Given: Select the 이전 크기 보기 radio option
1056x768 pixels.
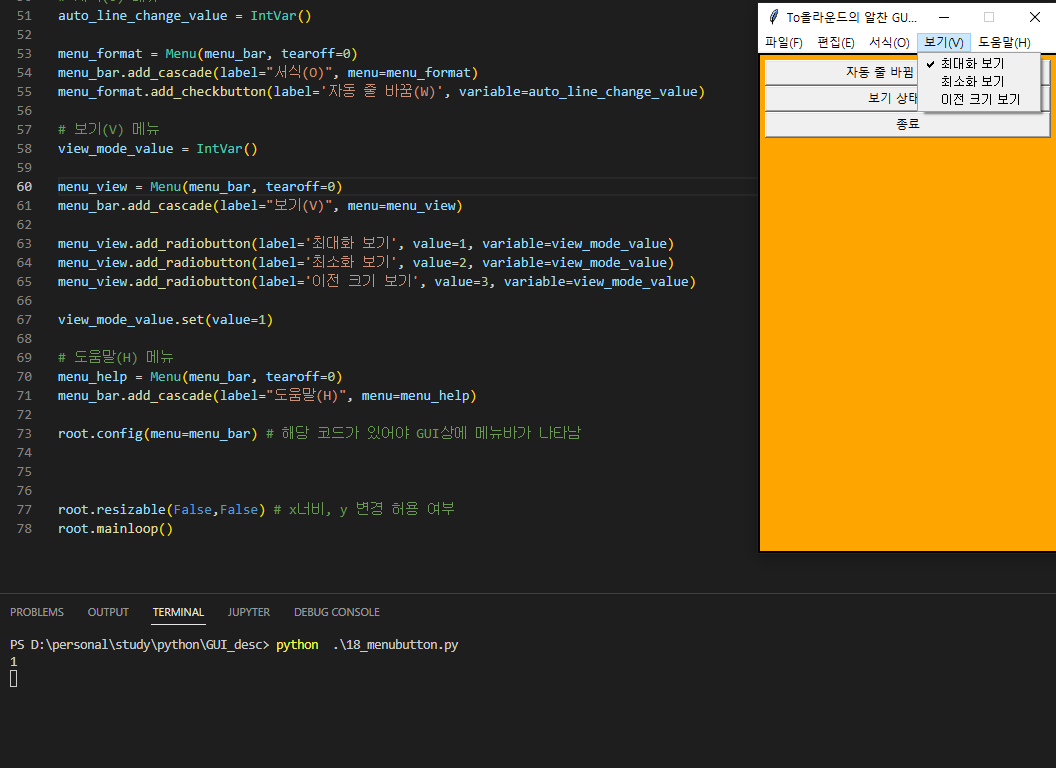Looking at the screenshot, I should coord(979,100).
